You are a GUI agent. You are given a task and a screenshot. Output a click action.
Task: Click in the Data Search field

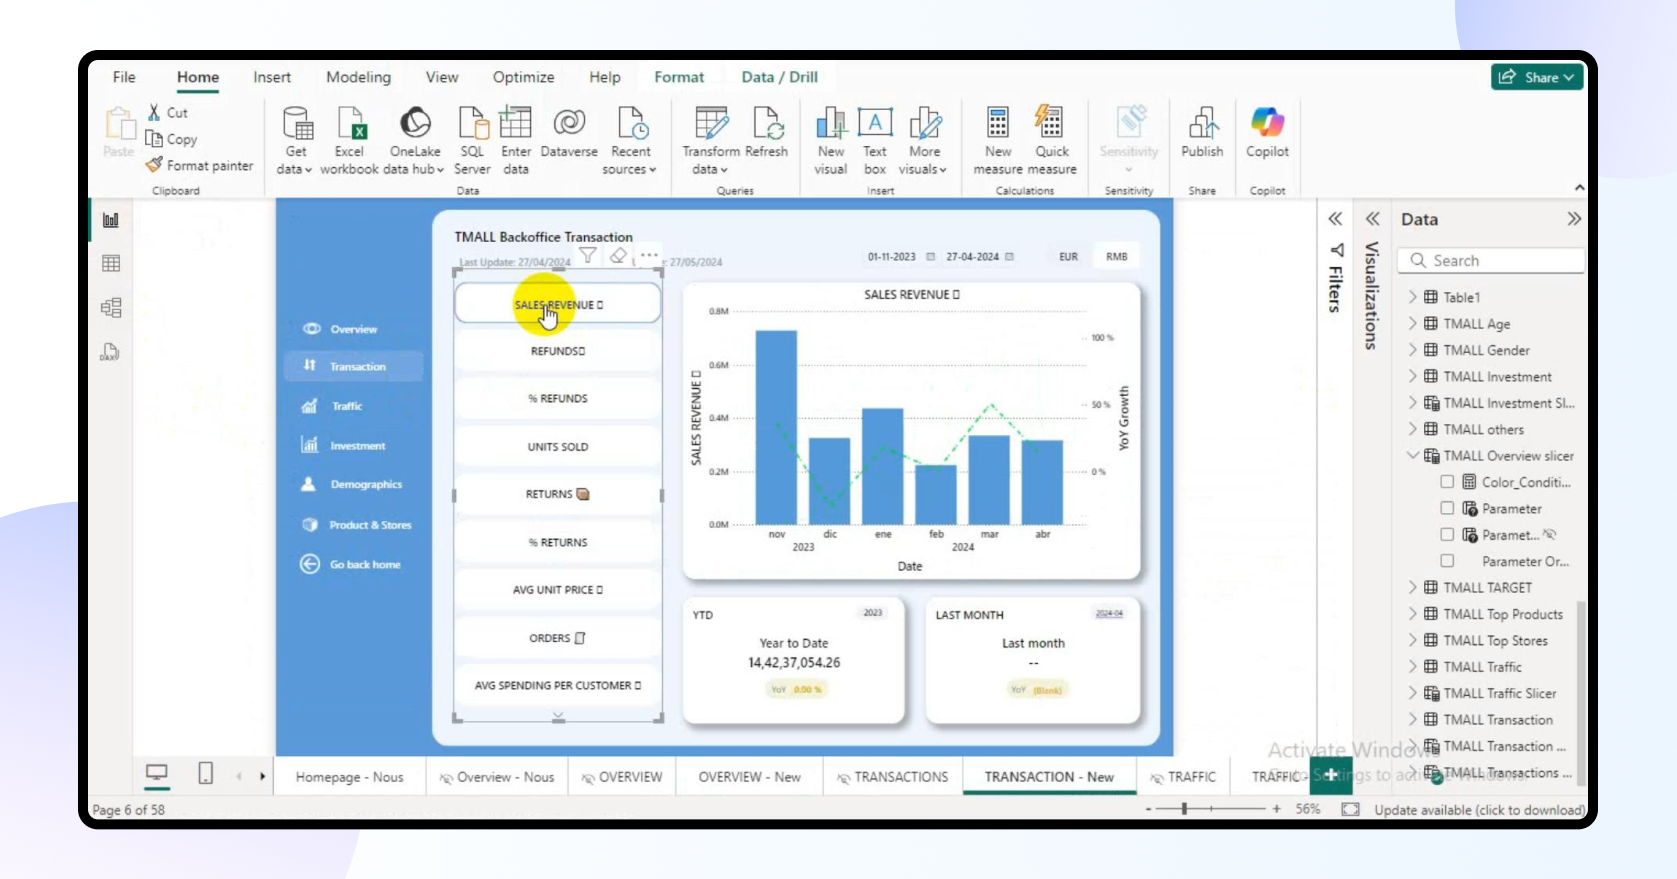pos(1491,260)
